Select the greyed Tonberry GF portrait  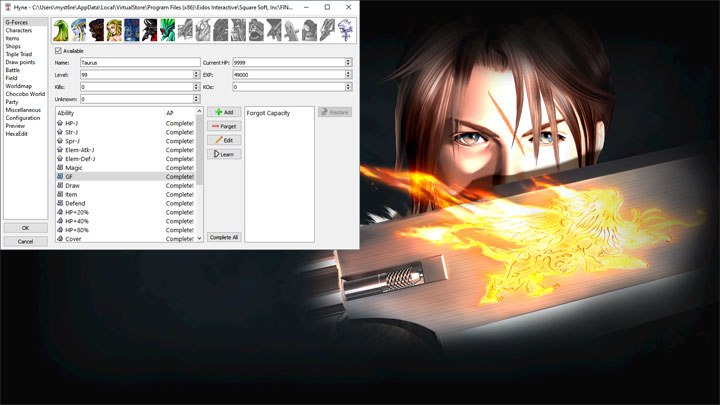pyautogui.click(x=309, y=30)
